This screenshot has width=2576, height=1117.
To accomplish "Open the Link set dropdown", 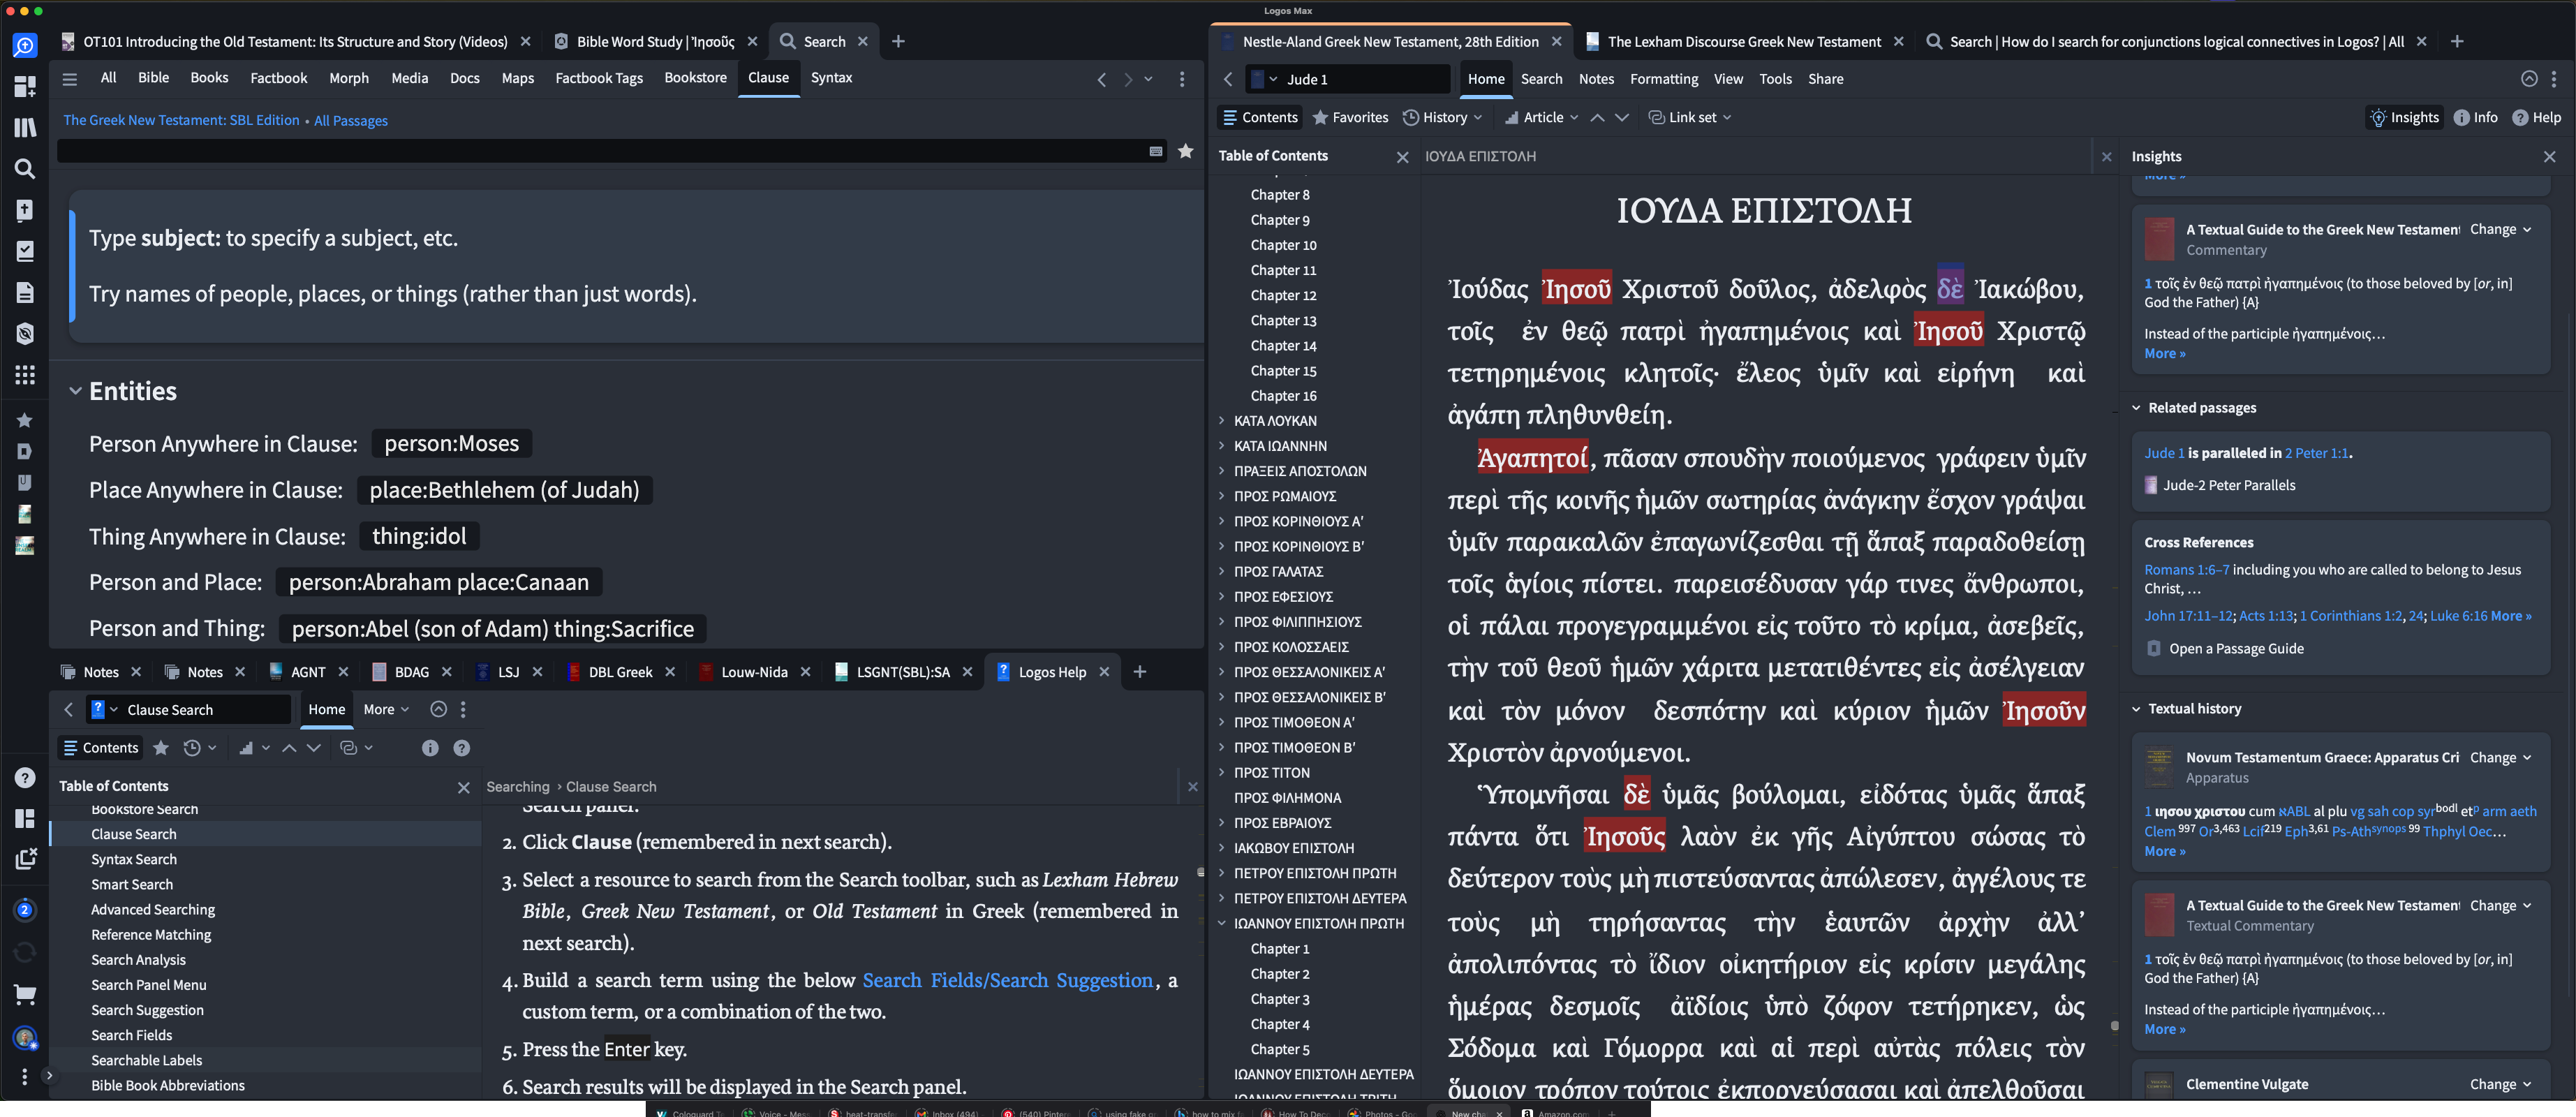I will point(1689,117).
